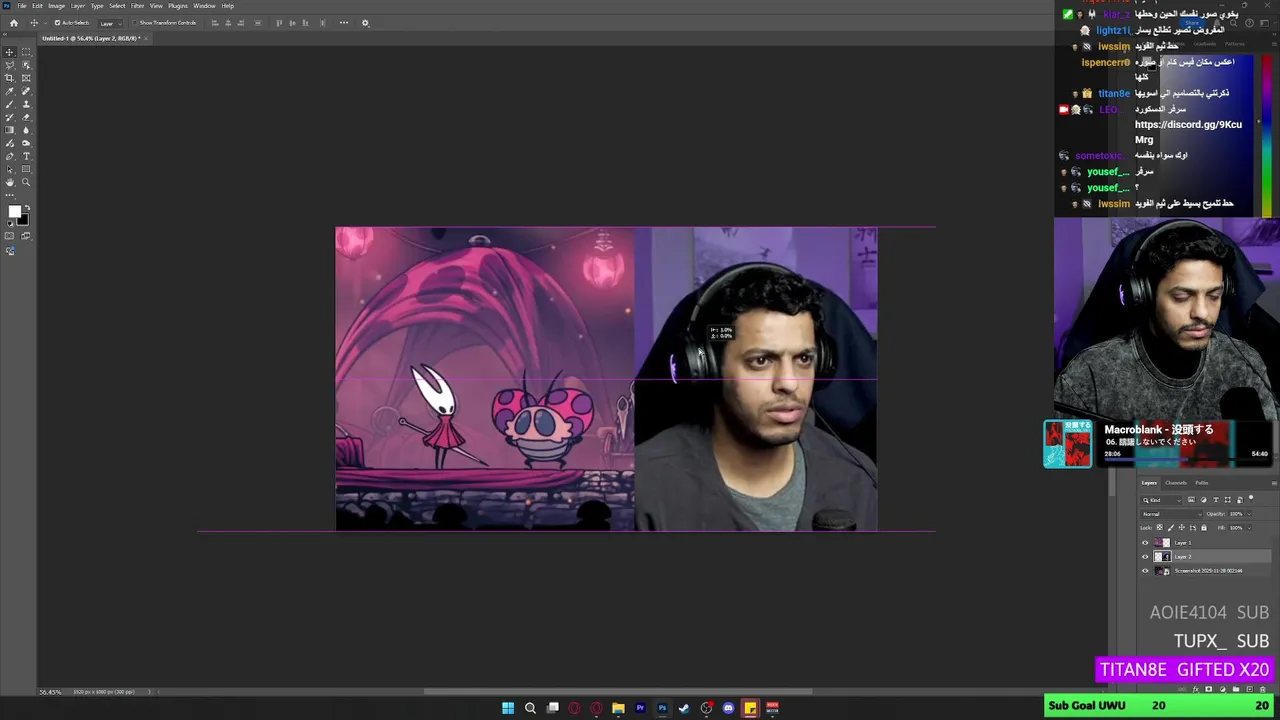
Task: Swap foreground and background colors arrow
Action: click(27, 207)
